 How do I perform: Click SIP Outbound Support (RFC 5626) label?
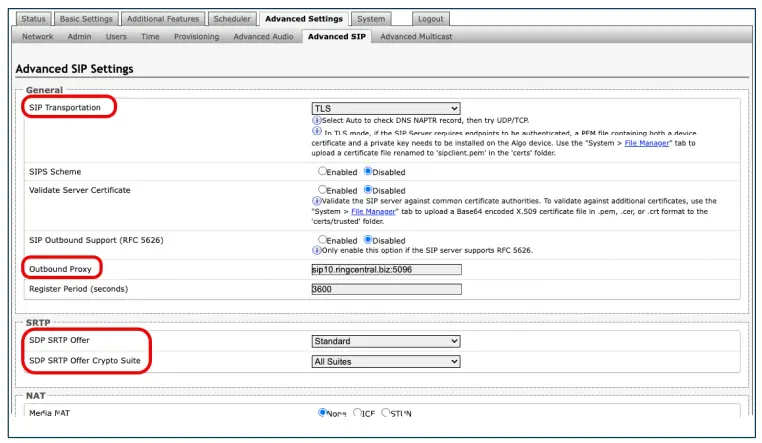point(96,240)
